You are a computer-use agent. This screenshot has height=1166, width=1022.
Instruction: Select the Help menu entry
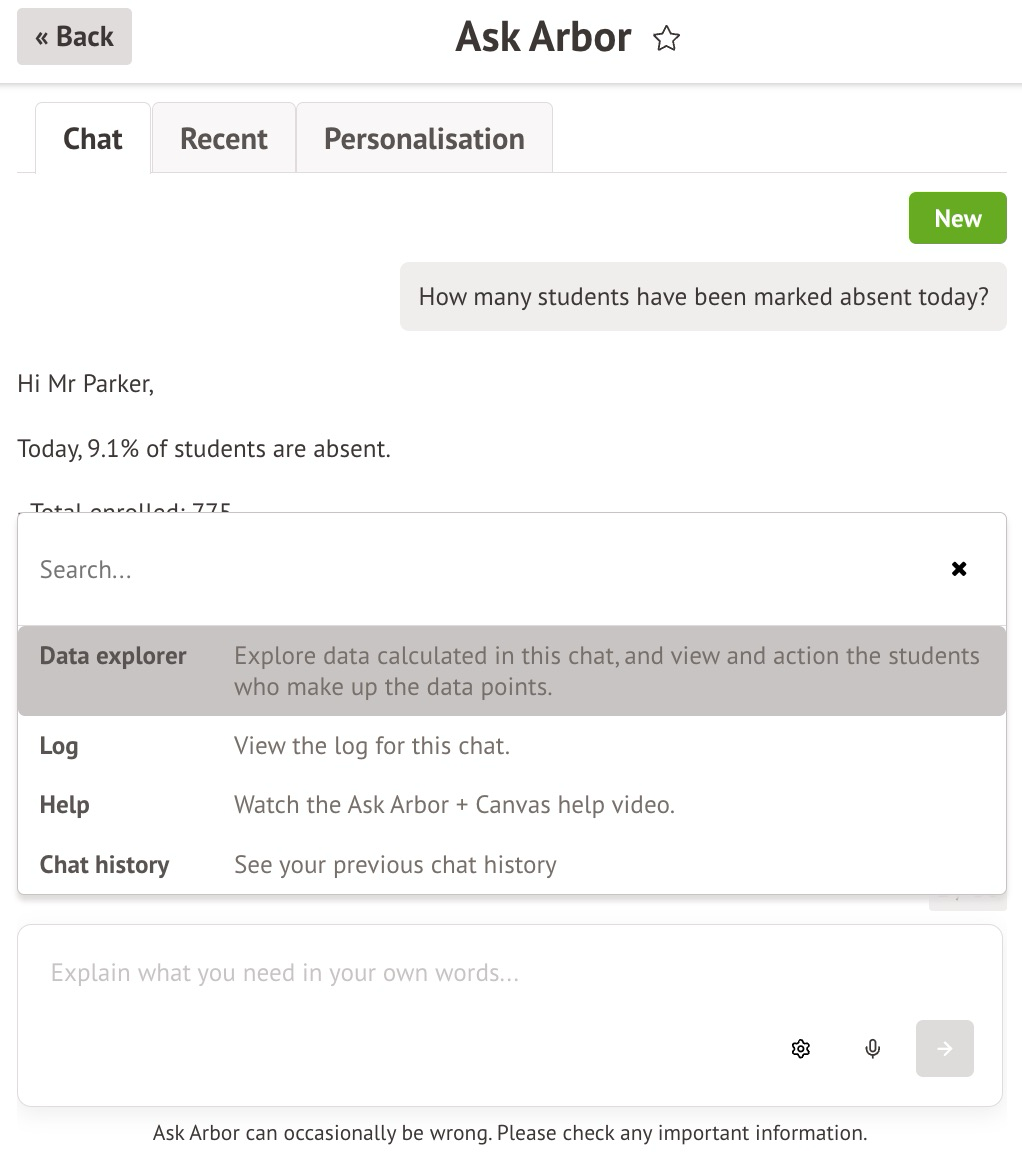65,805
